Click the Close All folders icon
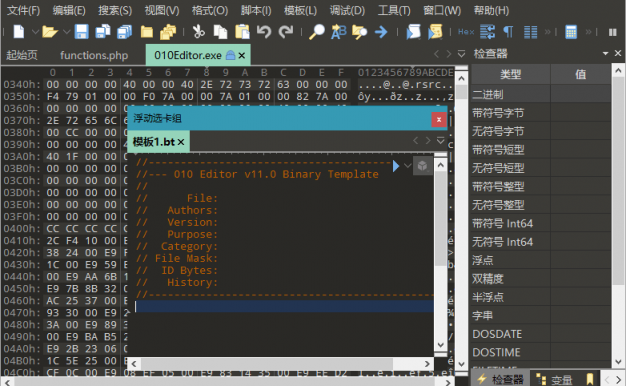626x386 pixels. pos(168,32)
